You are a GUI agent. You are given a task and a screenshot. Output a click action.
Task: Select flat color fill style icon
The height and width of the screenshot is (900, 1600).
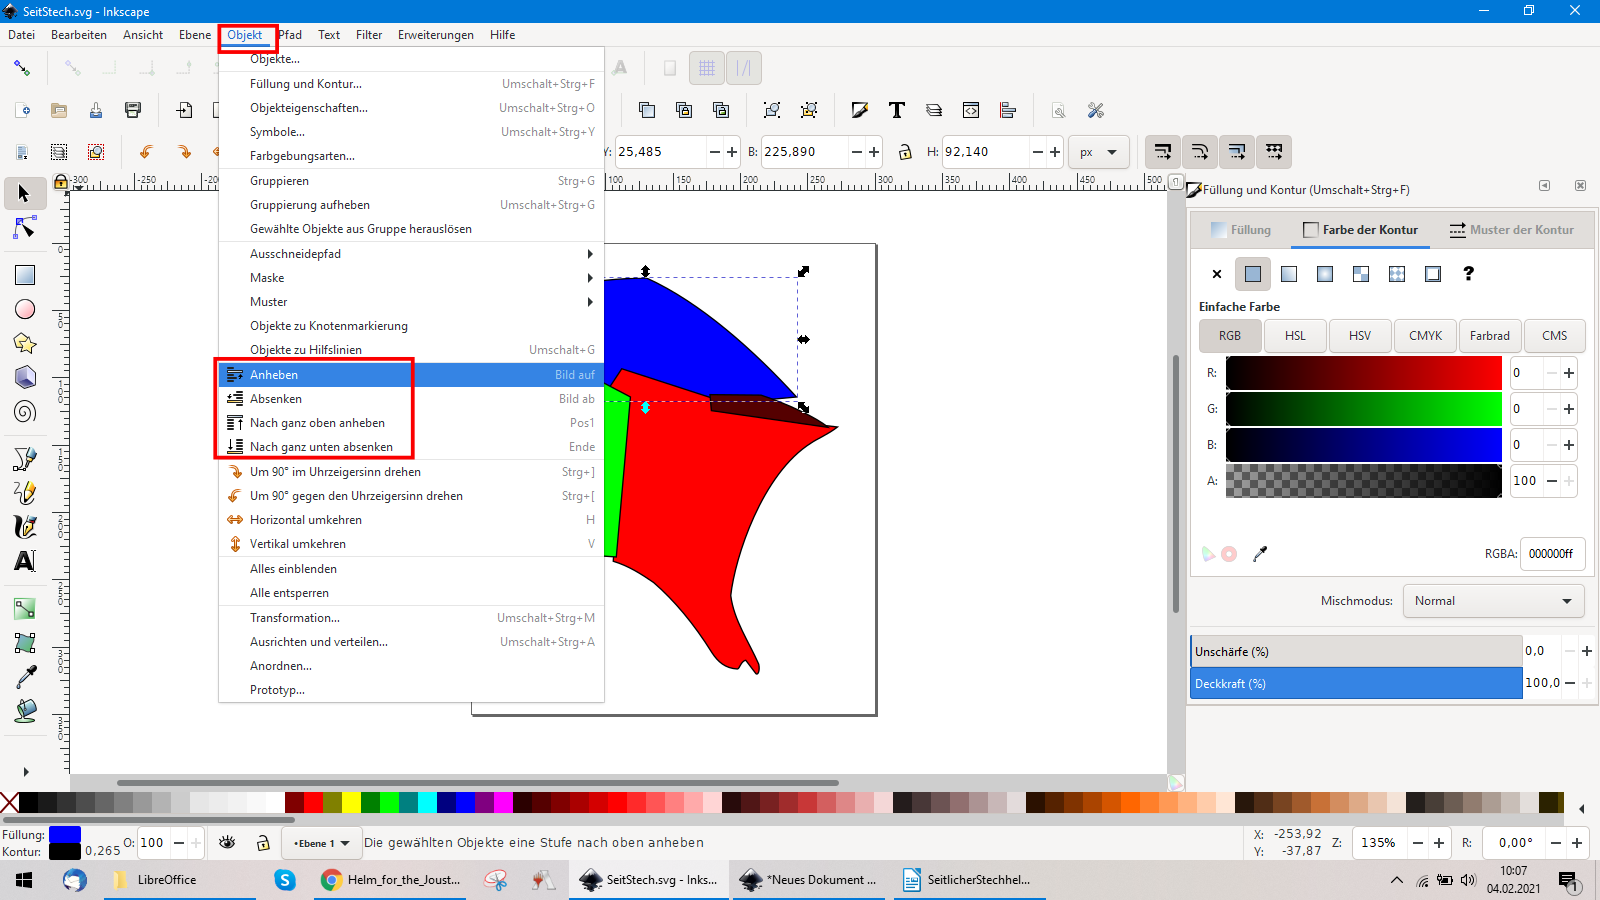1253,274
